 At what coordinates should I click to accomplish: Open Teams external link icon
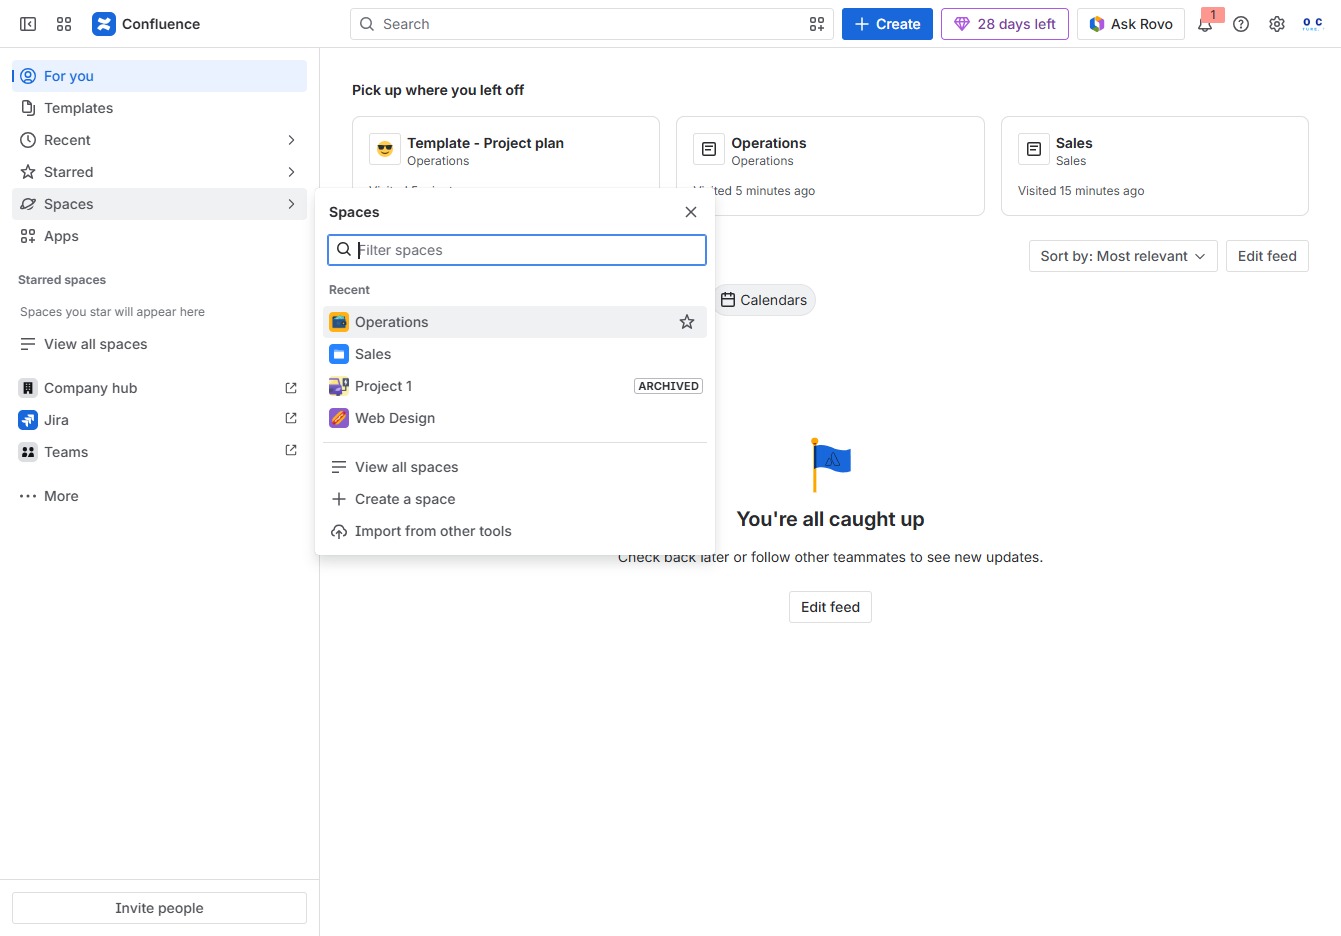click(x=291, y=452)
